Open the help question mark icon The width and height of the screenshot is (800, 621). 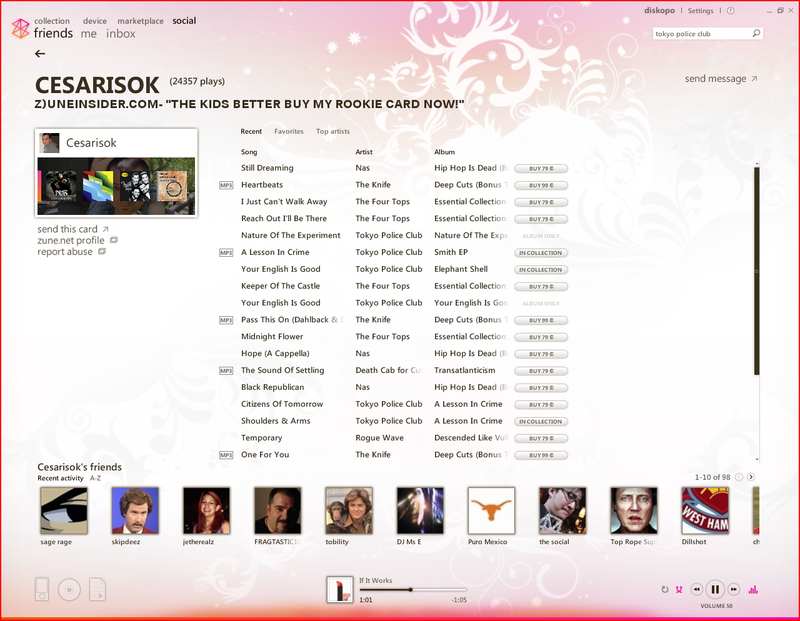[731, 11]
